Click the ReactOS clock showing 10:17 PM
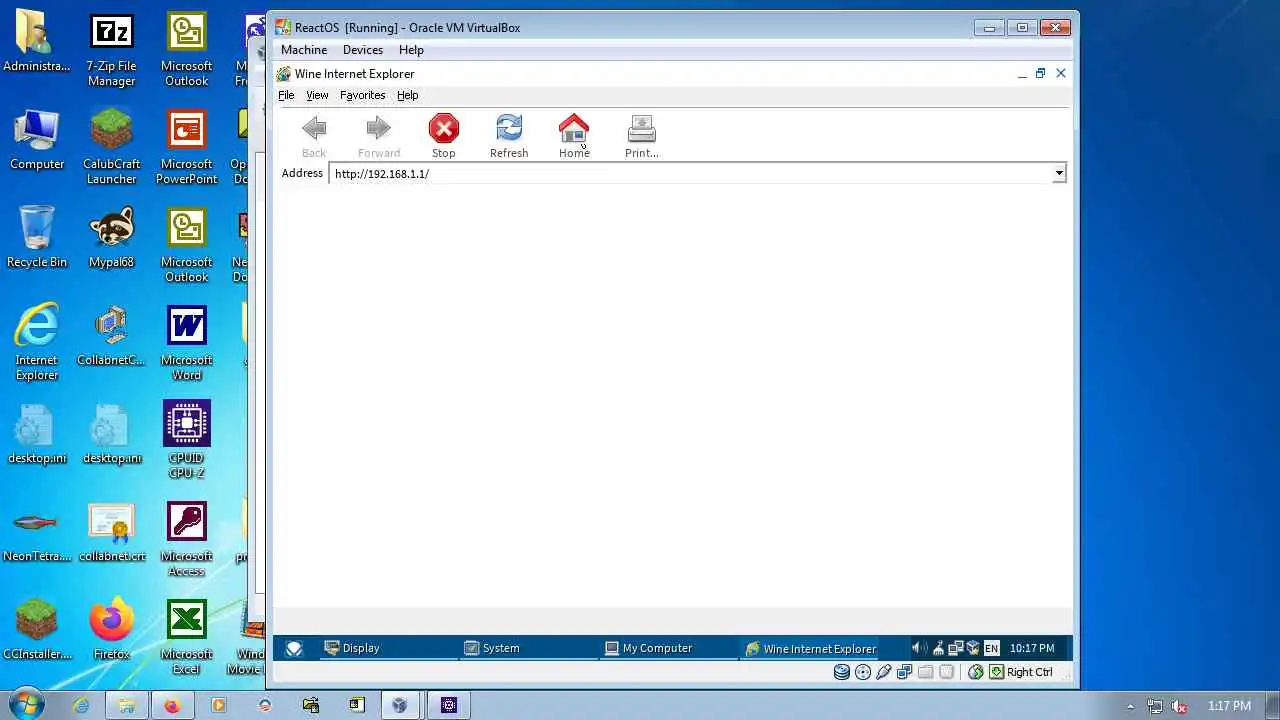The width and height of the screenshot is (1280, 720). (x=1032, y=648)
